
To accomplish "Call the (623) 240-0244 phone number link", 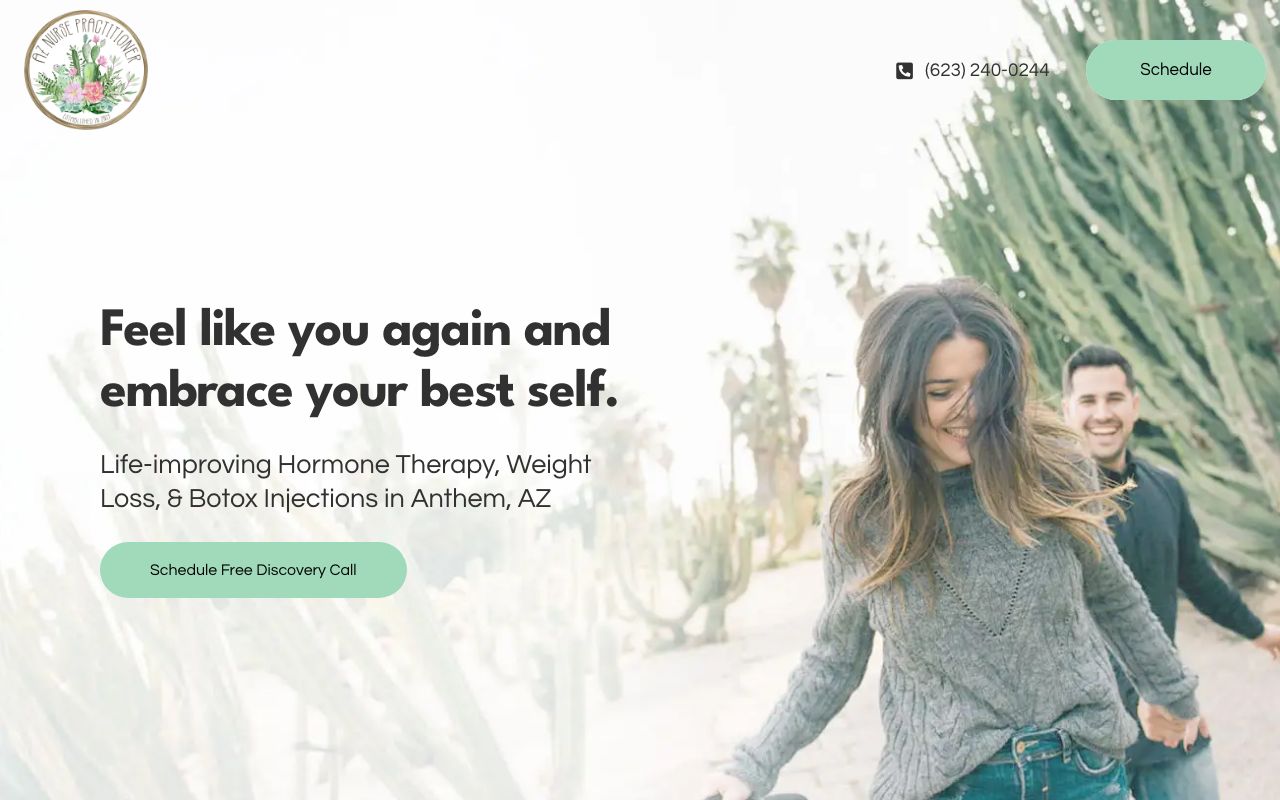I will pyautogui.click(x=986, y=70).
